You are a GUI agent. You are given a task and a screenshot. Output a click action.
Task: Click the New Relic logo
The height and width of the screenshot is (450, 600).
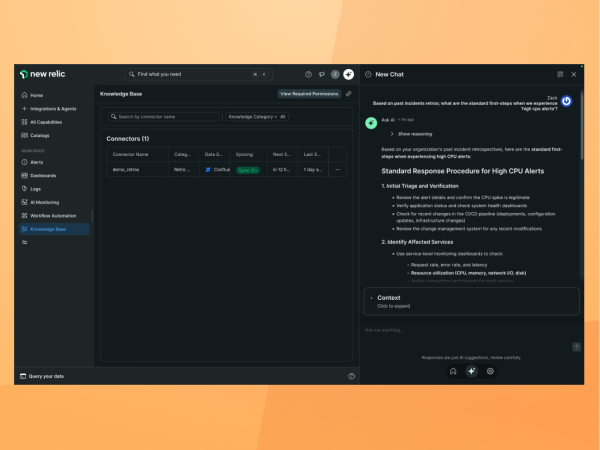pos(42,74)
